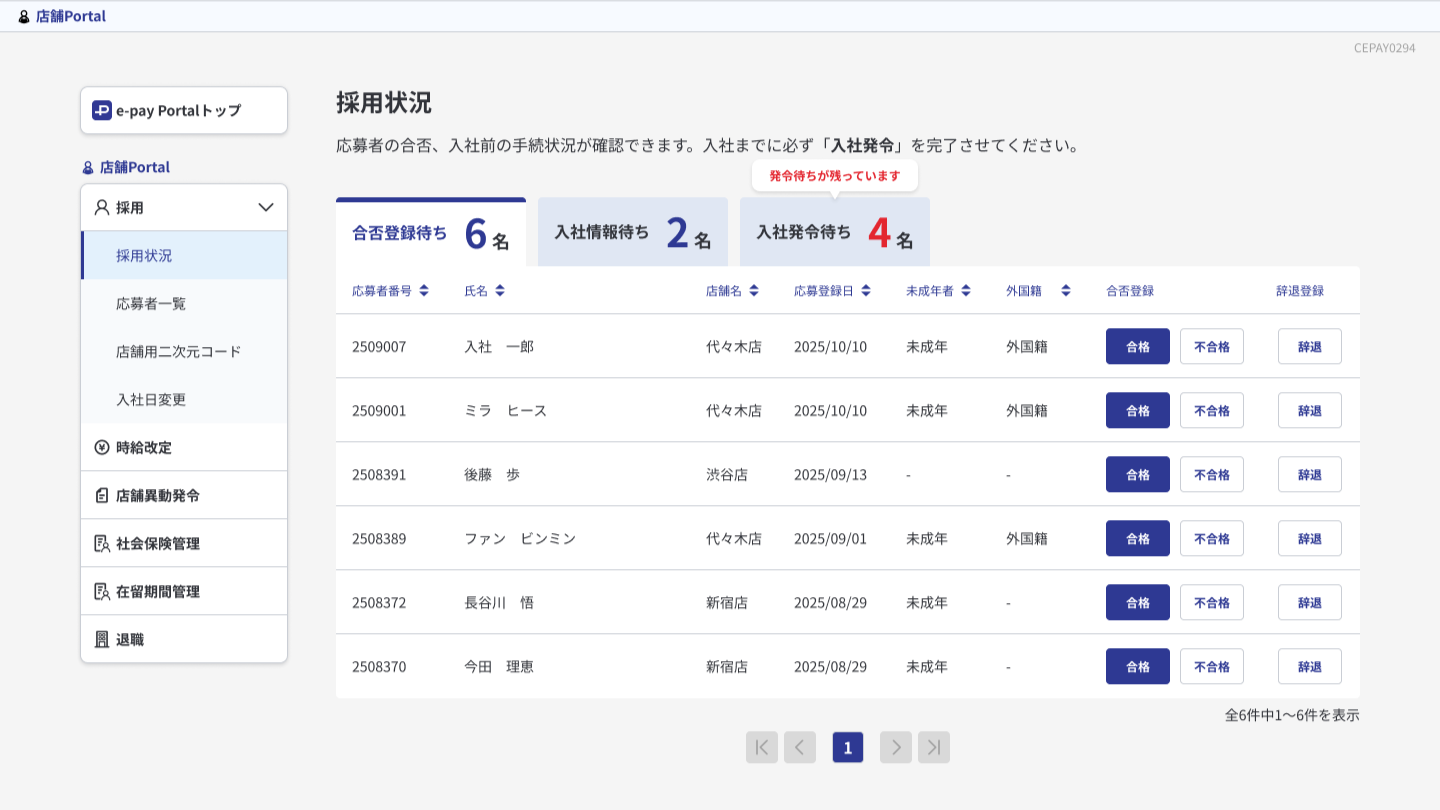The image size is (1440, 810).
Task: Switch to the 入社情報待ち tab
Action: tap(633, 233)
